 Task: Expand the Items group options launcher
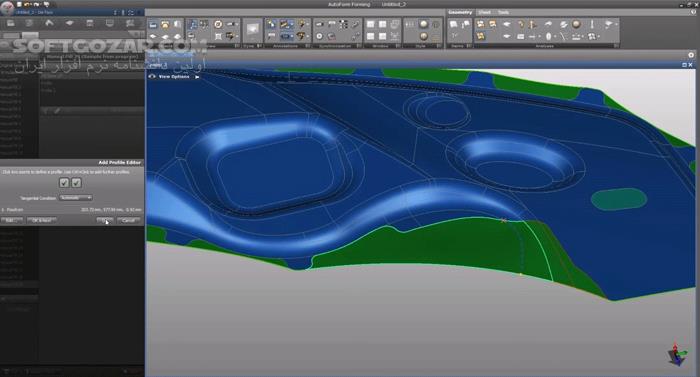pyautogui.click(x=469, y=46)
